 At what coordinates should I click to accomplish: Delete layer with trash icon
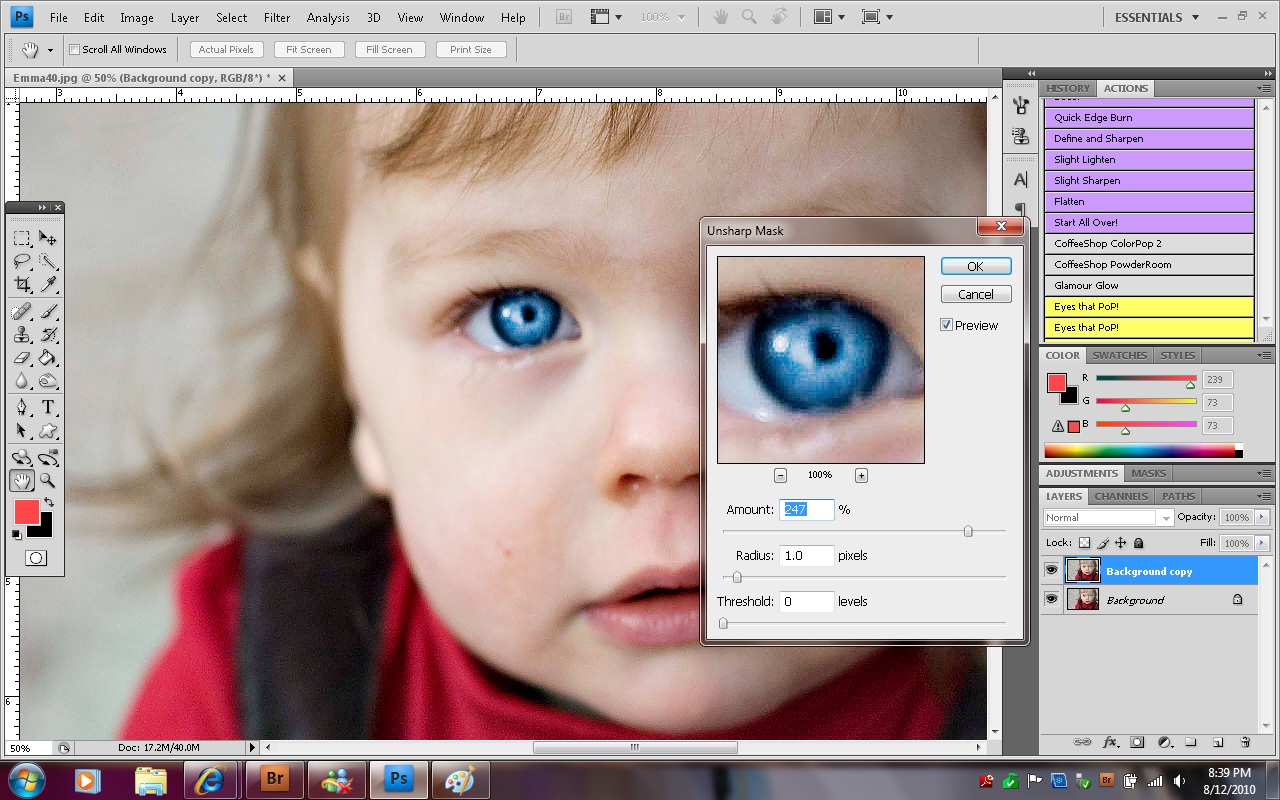[1245, 743]
